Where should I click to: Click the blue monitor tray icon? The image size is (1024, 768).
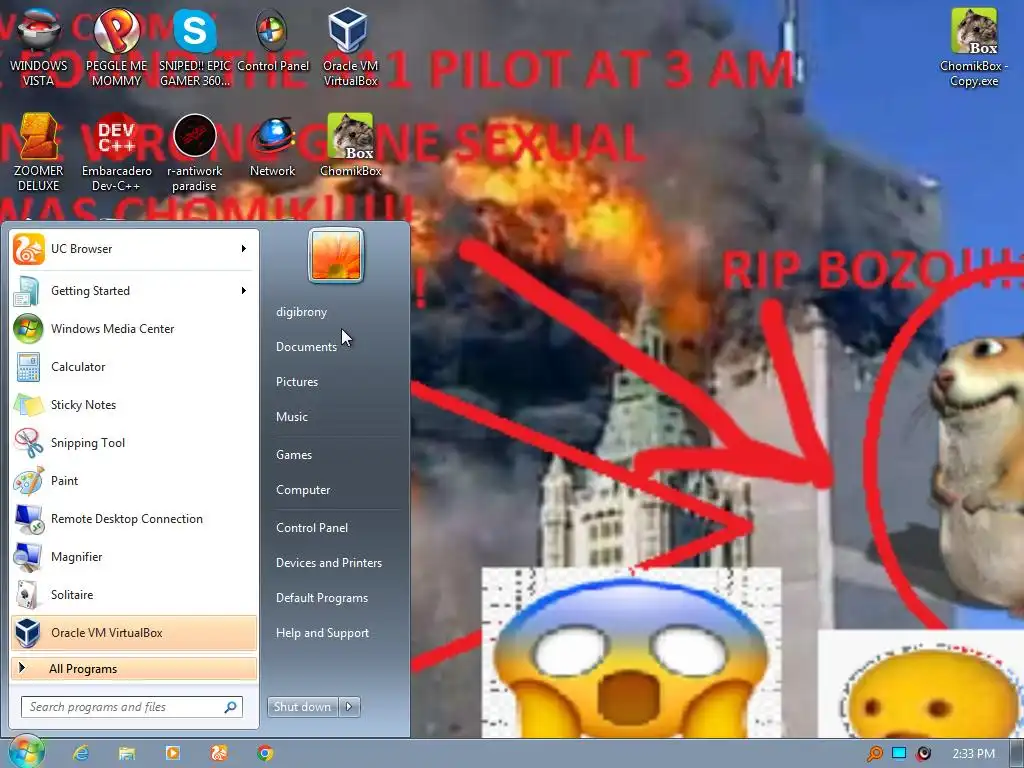[x=899, y=754]
